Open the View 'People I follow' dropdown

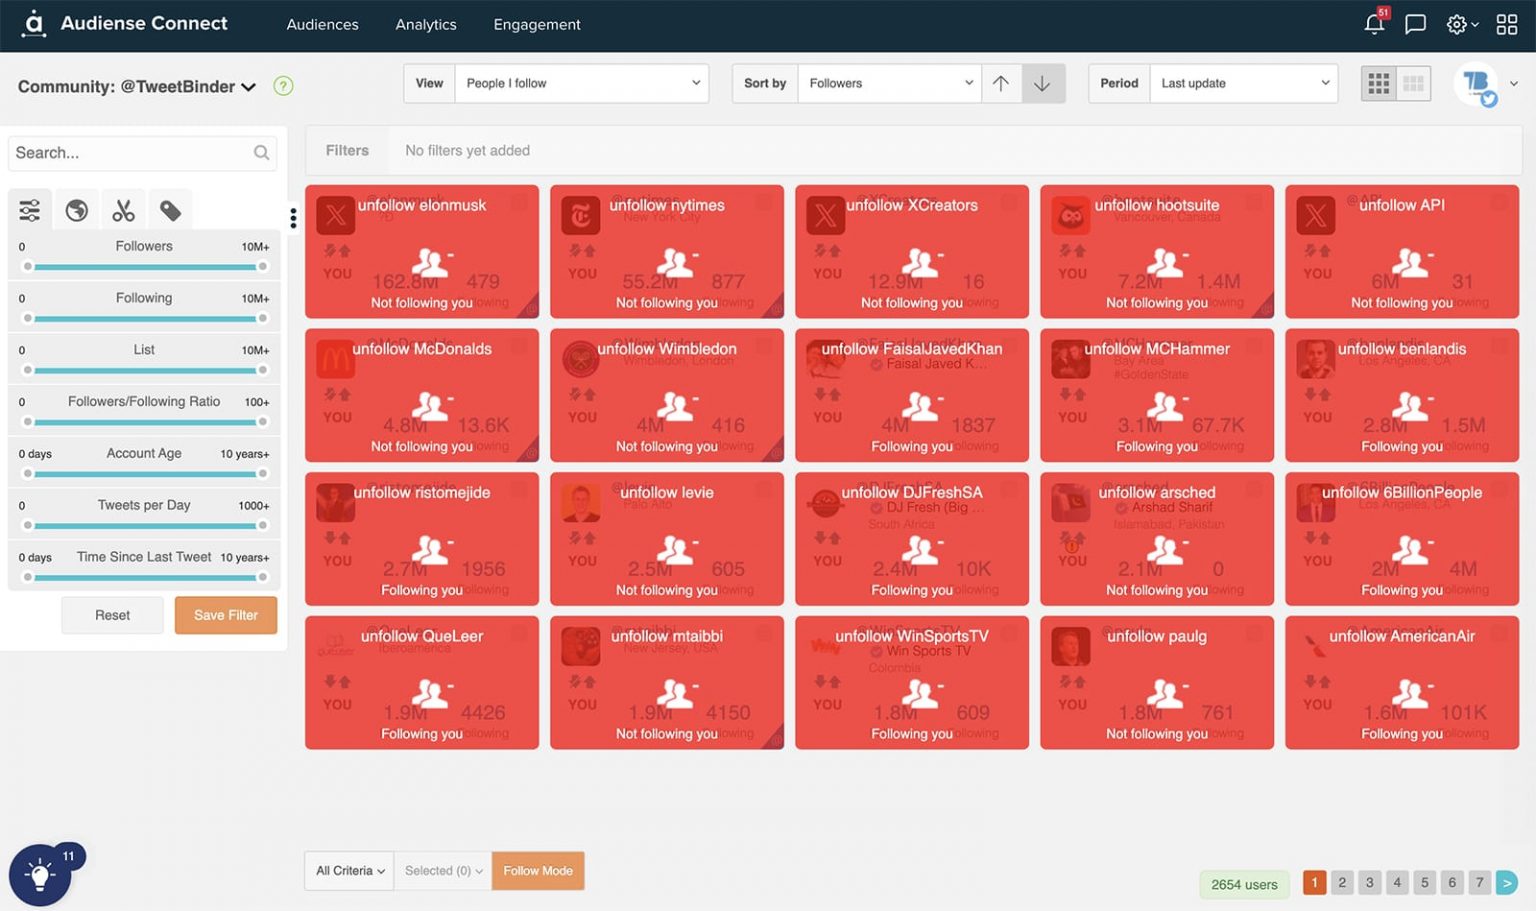(x=581, y=83)
